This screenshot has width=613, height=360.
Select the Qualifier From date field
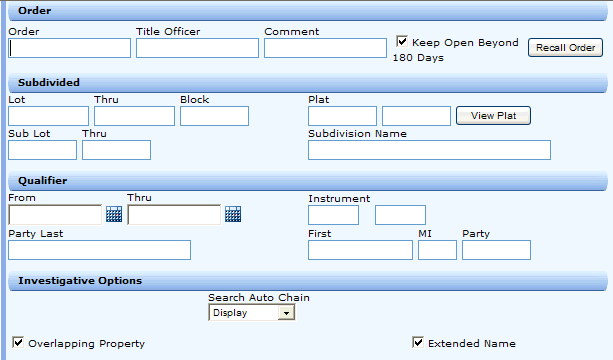click(x=55, y=215)
